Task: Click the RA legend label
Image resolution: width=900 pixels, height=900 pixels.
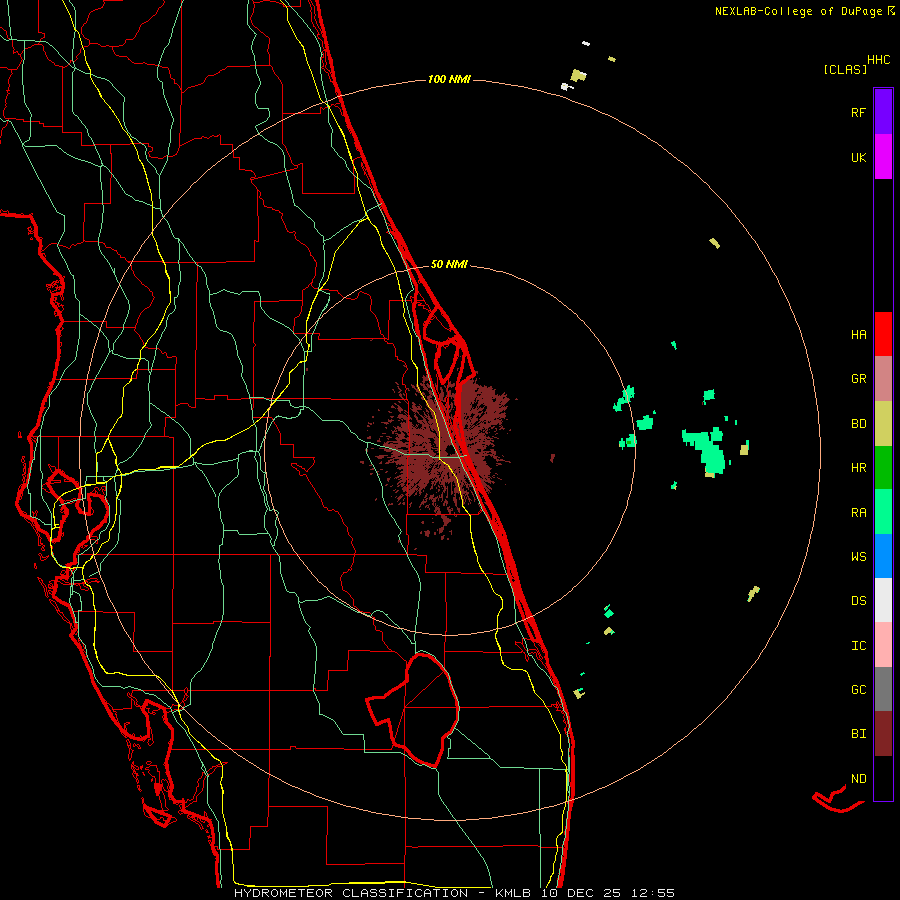Action: [x=859, y=513]
